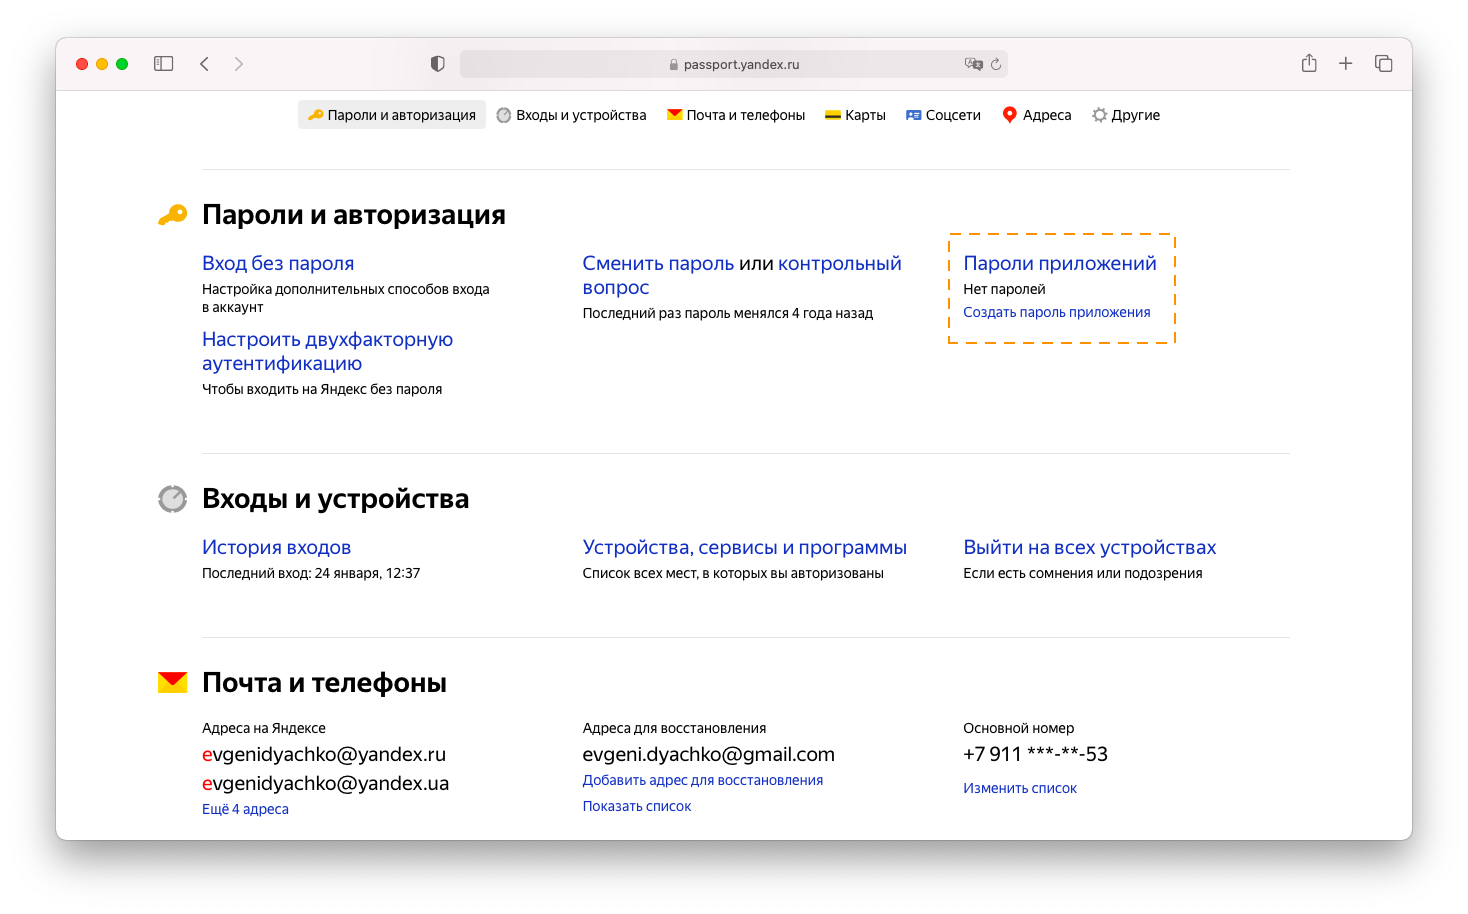Screen dimensions: 1468x914
Task: Open the Пароли приложений link
Action: point(1060,263)
